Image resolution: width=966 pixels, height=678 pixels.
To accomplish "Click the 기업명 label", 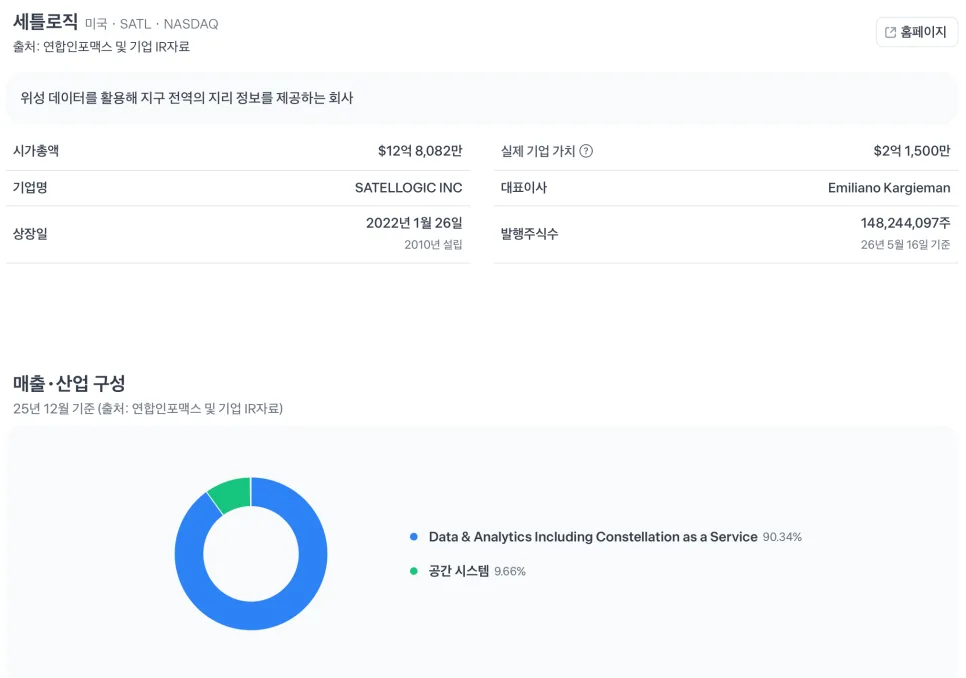I will (x=30, y=188).
